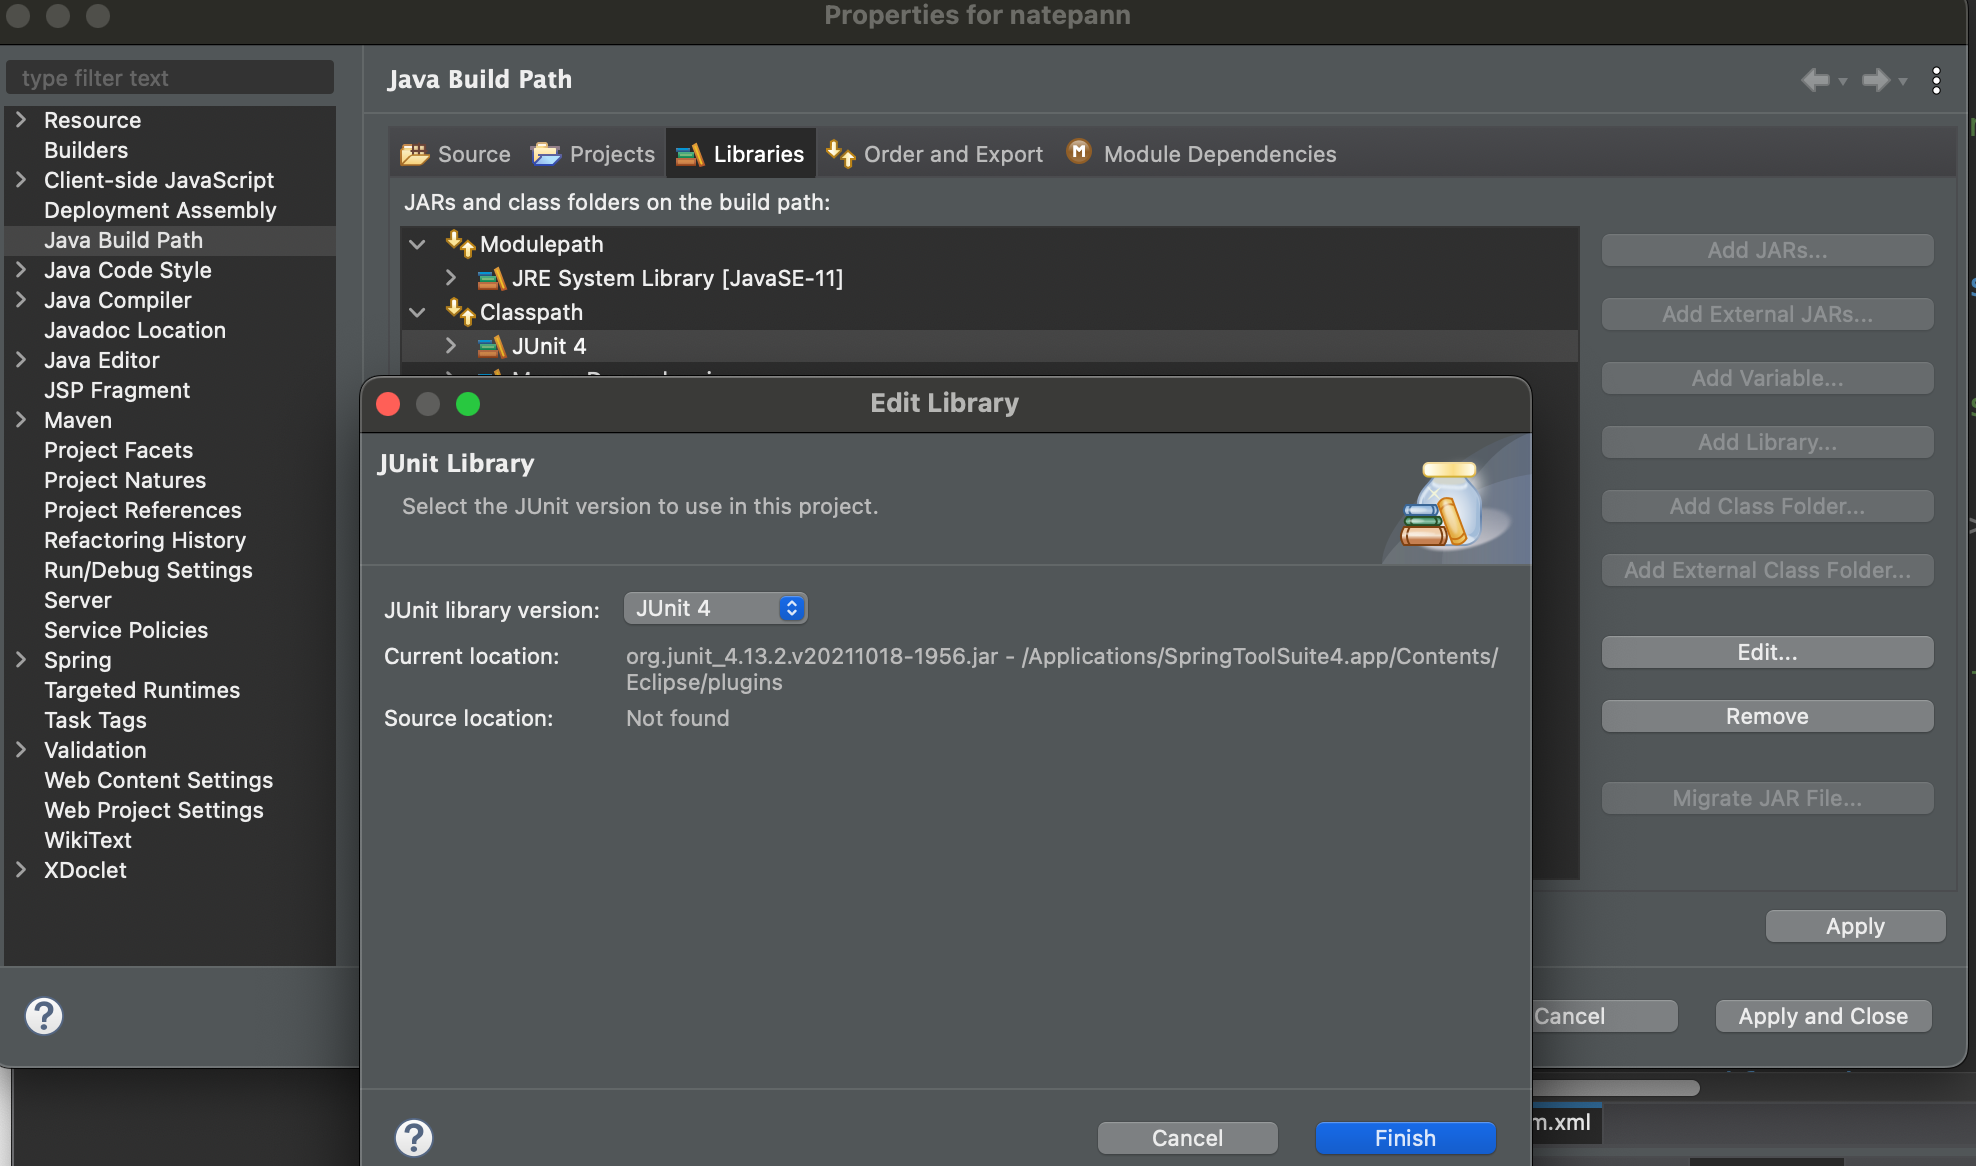Click the back navigation arrow icon
The width and height of the screenshot is (1976, 1166).
[x=1815, y=80]
